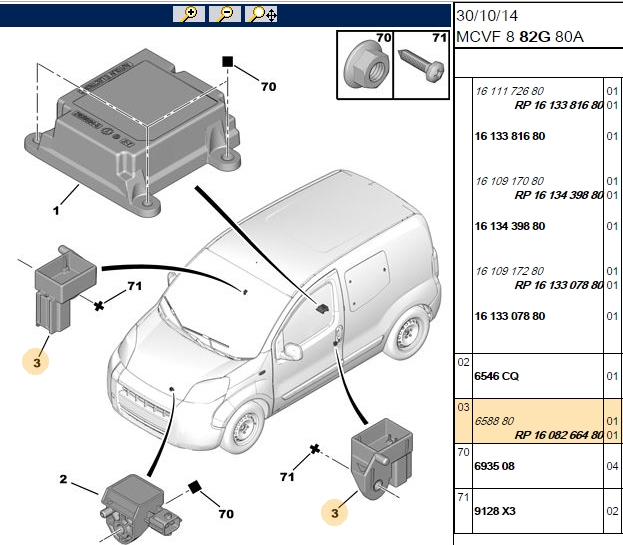
Task: Click quantity 02 in the 9128 X3 row
Action: pos(612,511)
